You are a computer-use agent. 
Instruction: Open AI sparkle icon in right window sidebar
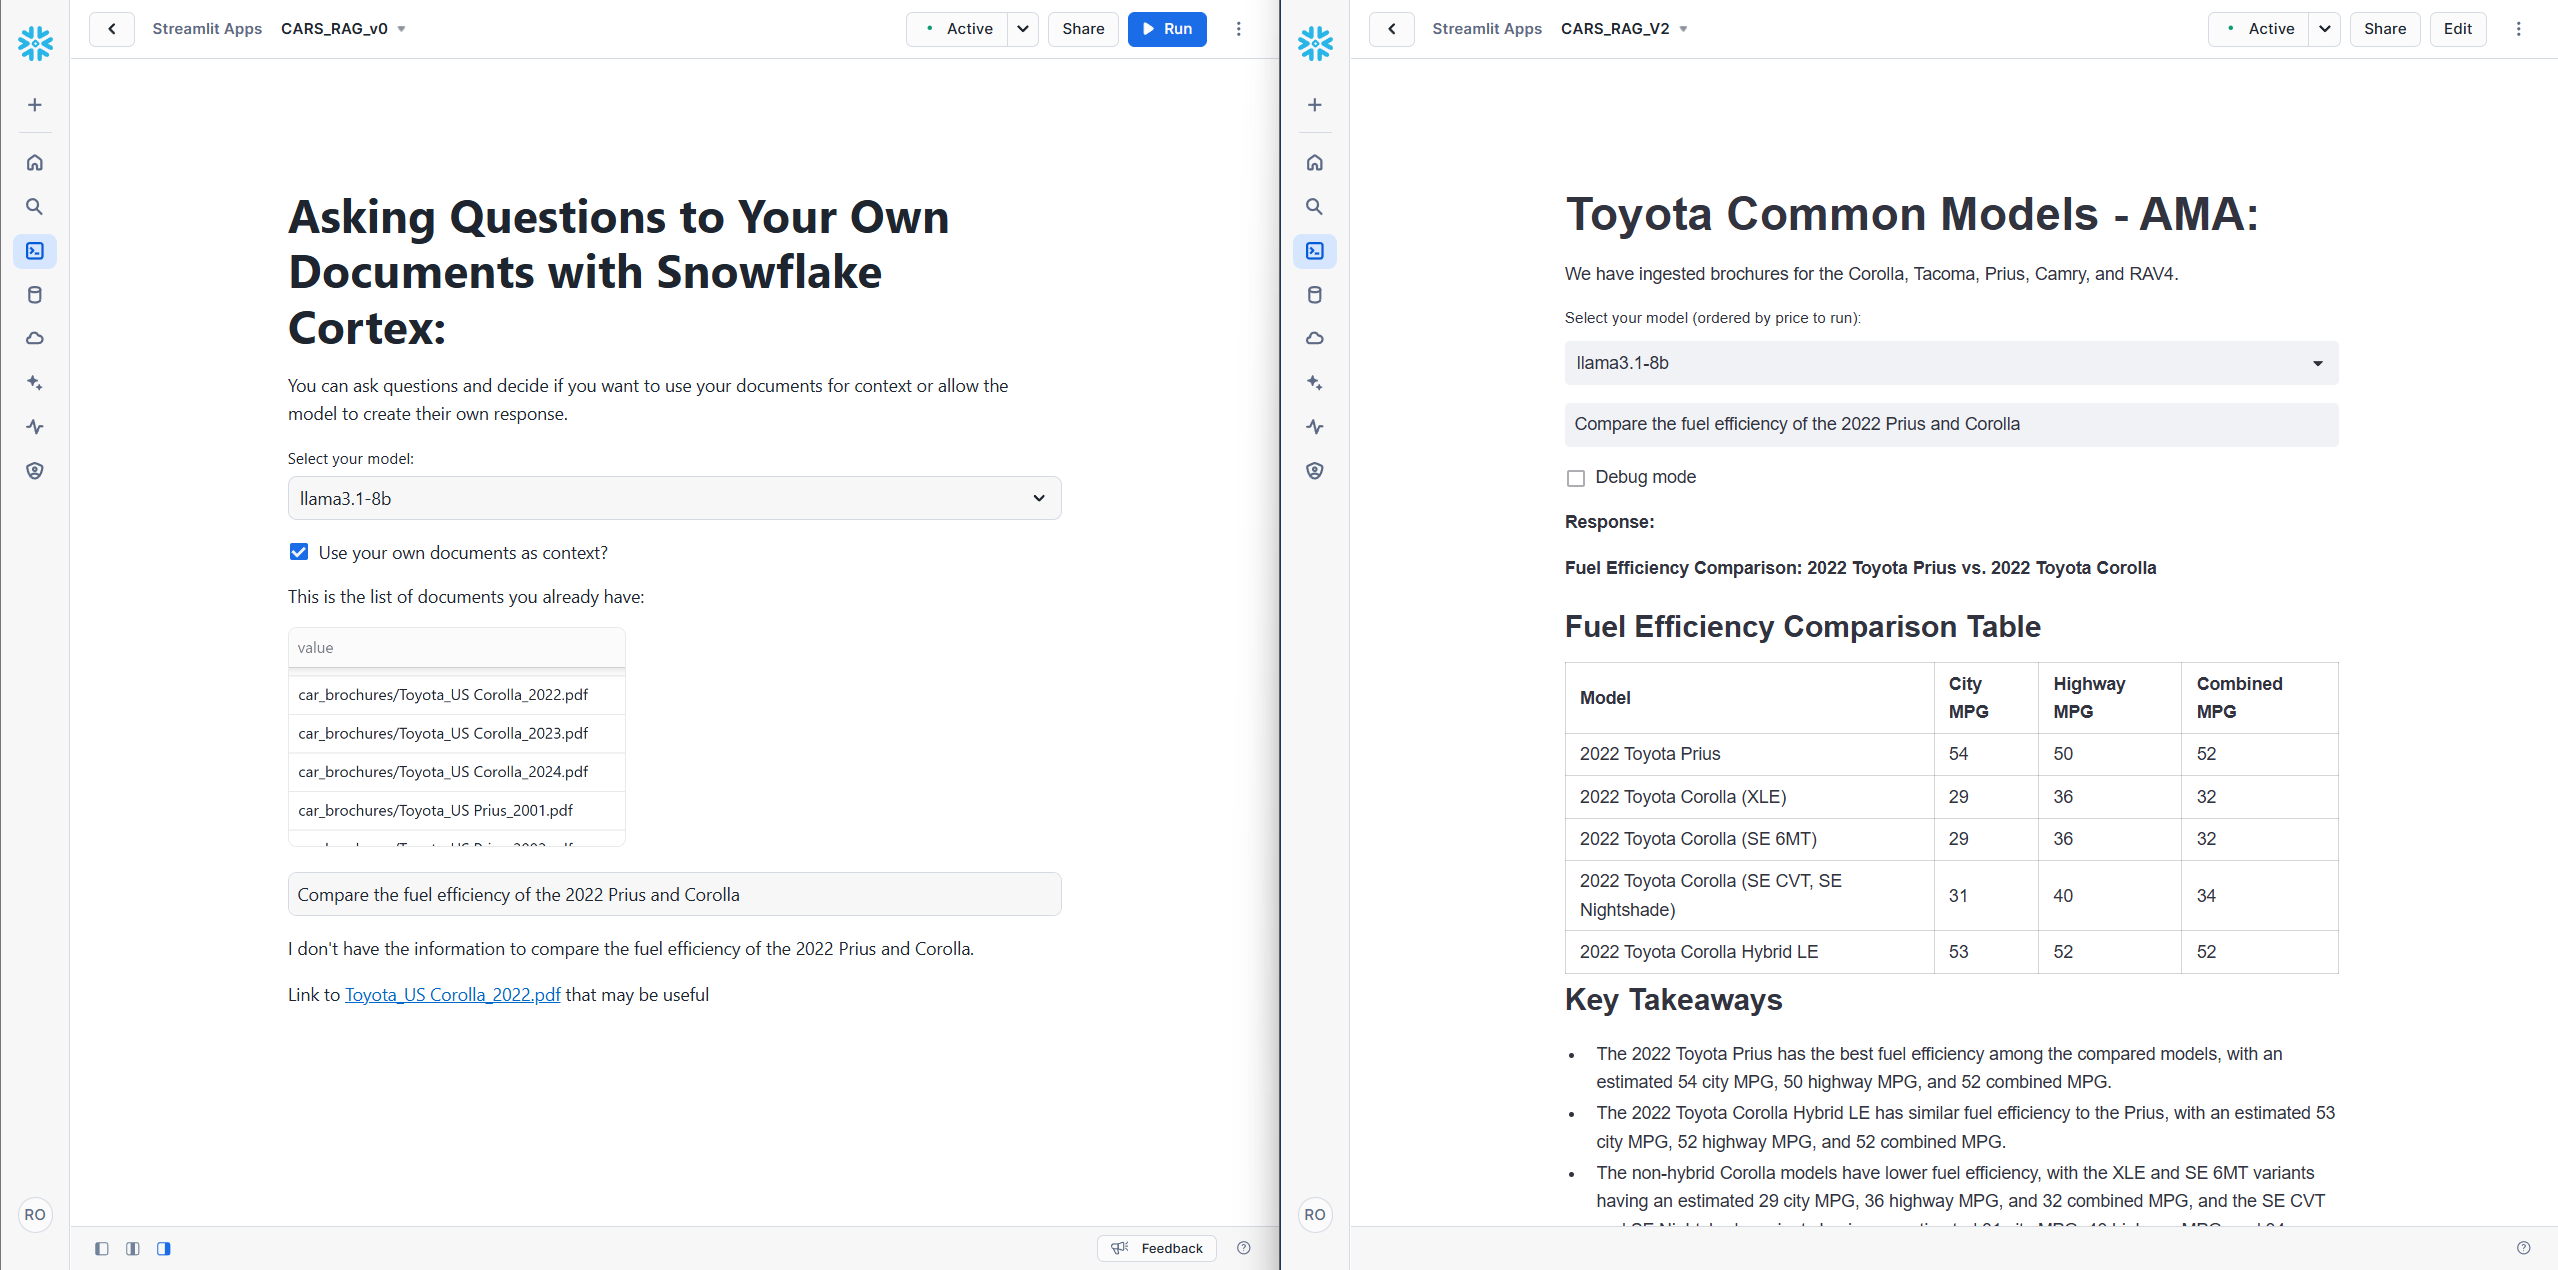point(1315,382)
